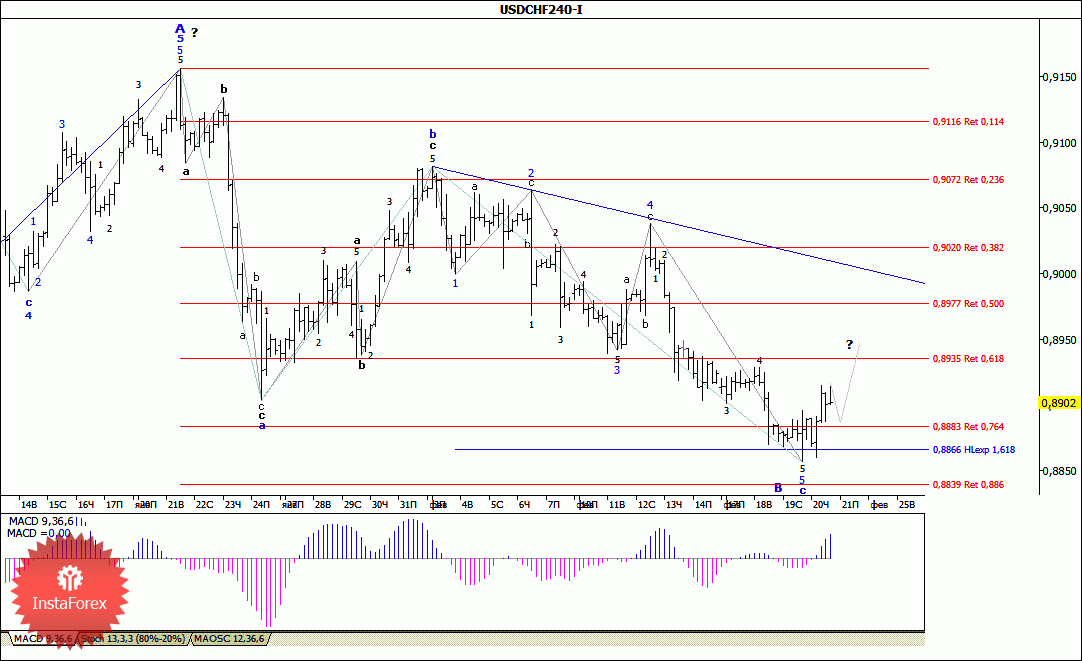Click the 22С date on time axis
This screenshot has width=1082, height=661.
click(x=204, y=504)
